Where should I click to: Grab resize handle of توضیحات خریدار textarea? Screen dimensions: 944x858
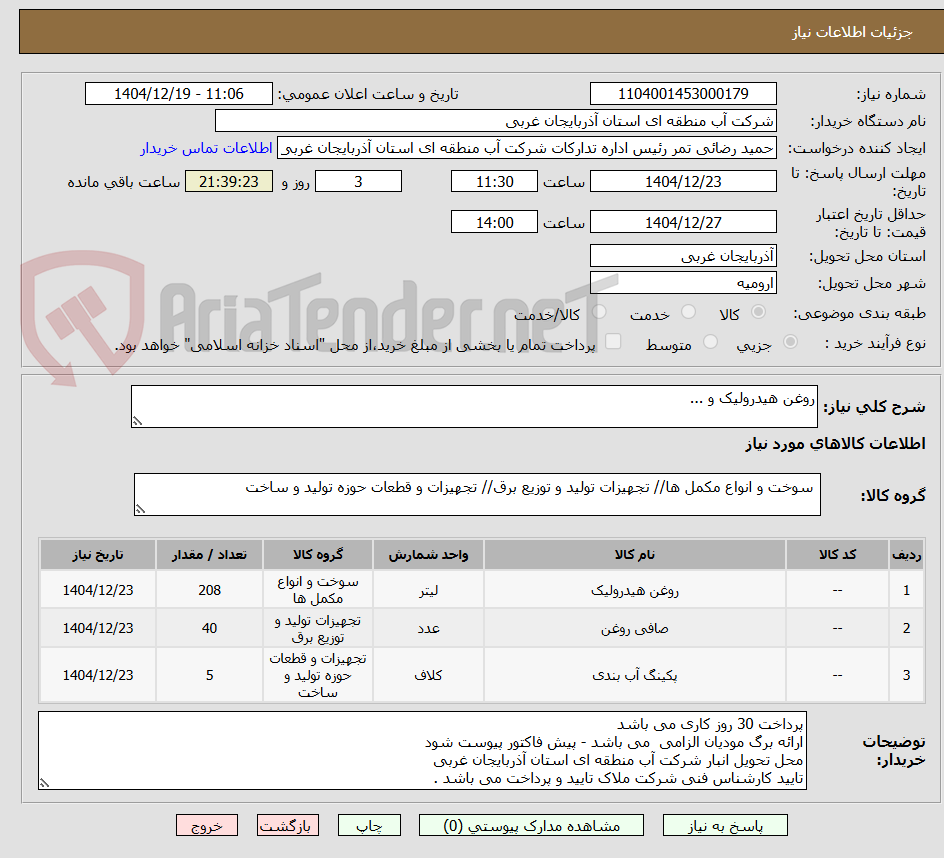coord(45,783)
